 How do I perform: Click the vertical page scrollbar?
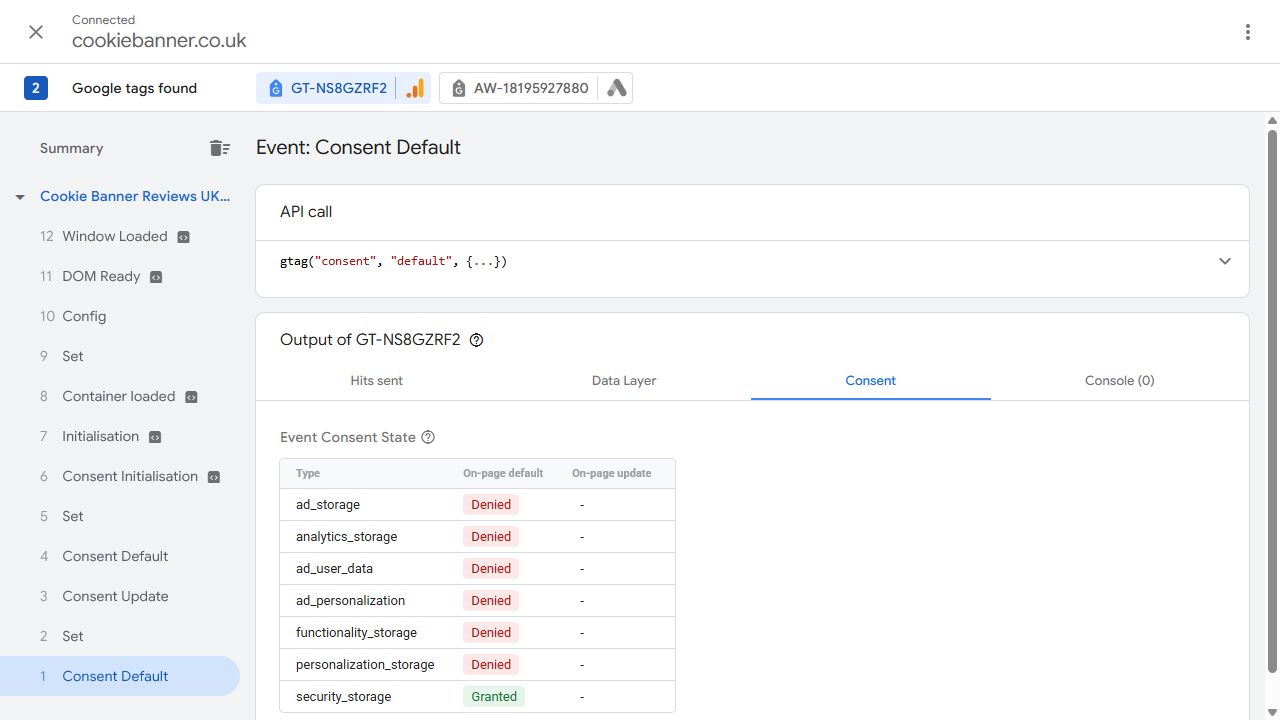tap(1272, 400)
